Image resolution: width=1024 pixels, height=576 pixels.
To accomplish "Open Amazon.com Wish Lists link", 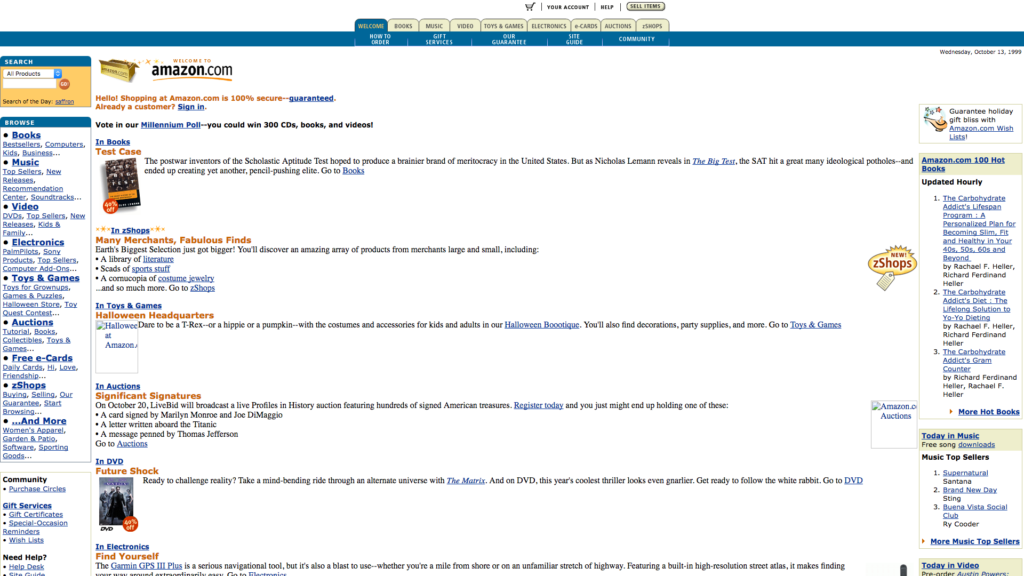I will click(x=981, y=133).
